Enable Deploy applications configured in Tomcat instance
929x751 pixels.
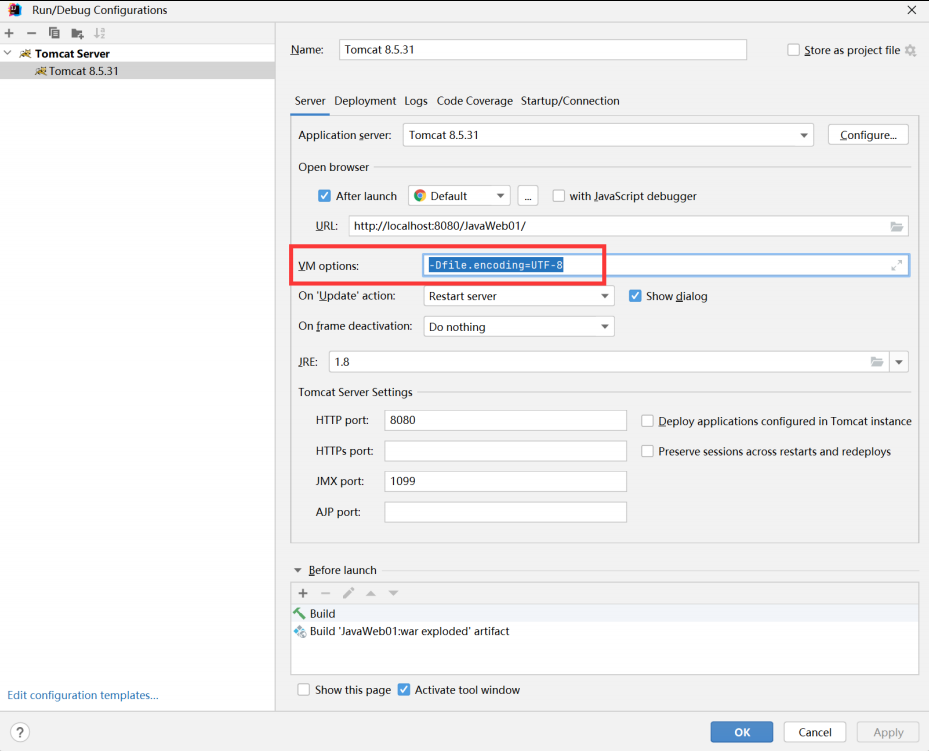coord(648,421)
